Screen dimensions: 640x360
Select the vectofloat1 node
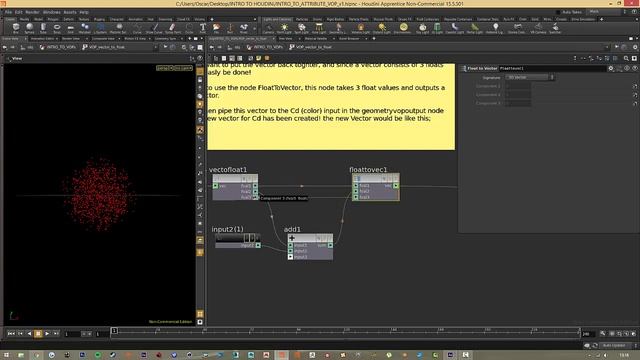(x=235, y=187)
